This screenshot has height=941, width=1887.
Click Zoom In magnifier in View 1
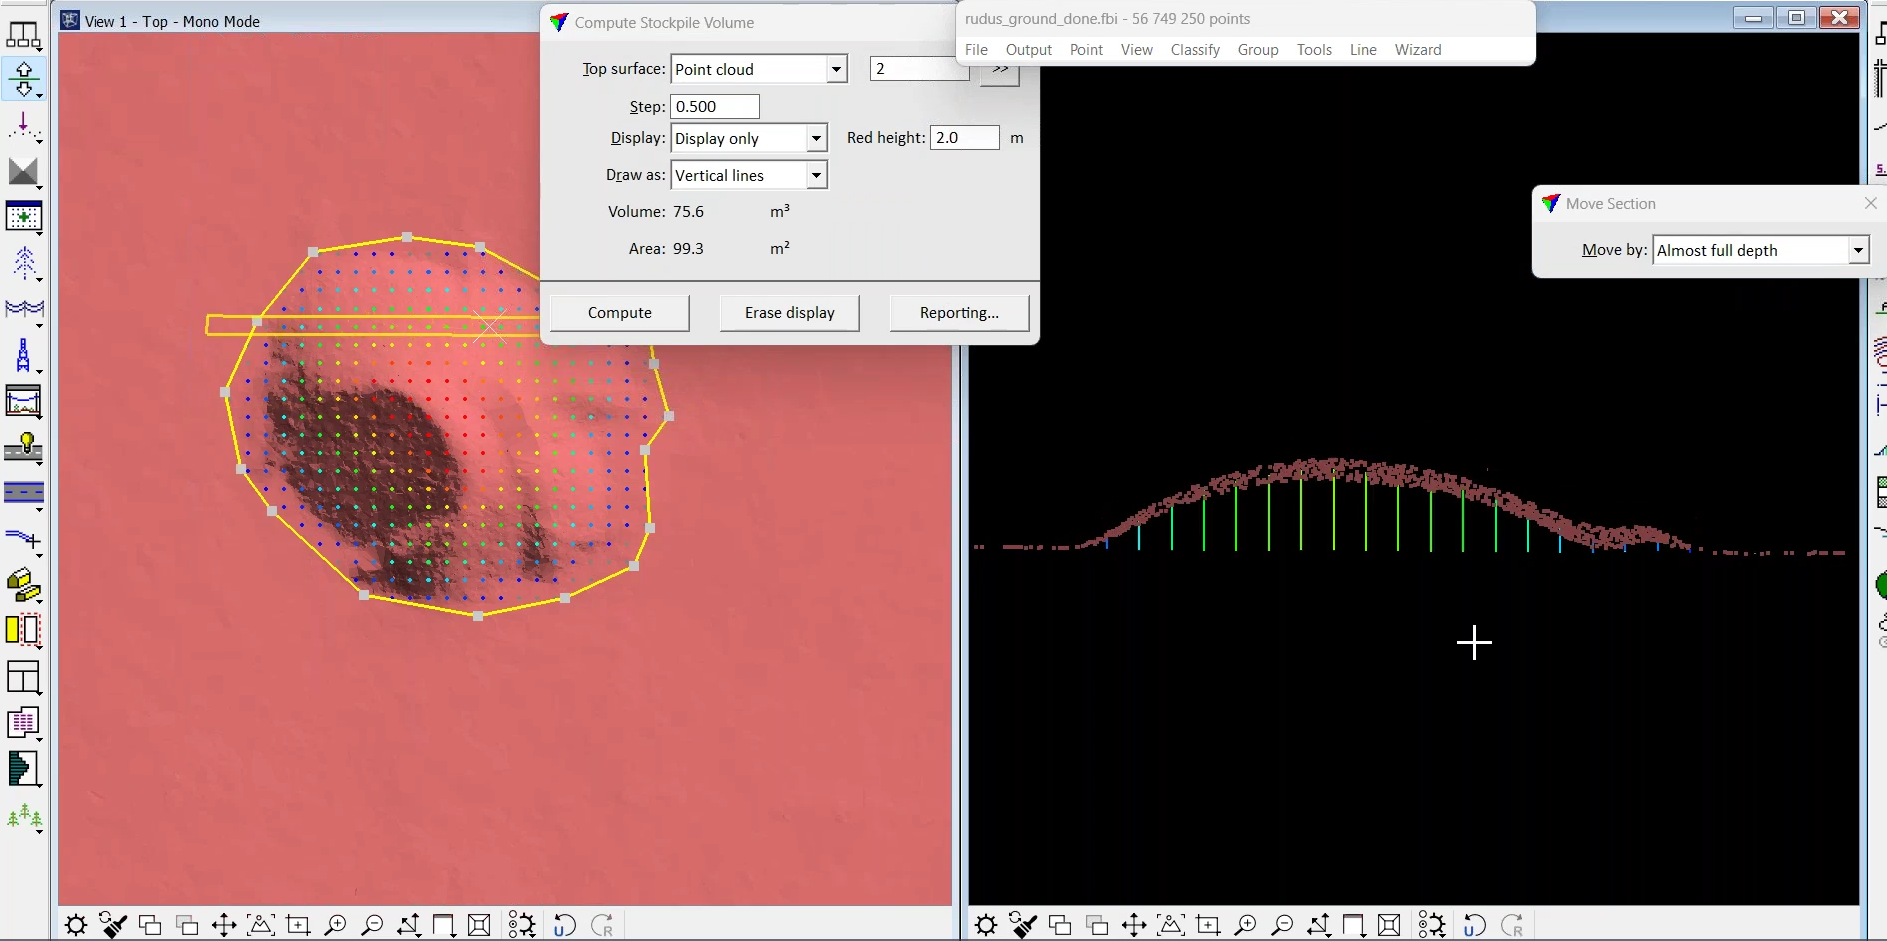click(335, 925)
